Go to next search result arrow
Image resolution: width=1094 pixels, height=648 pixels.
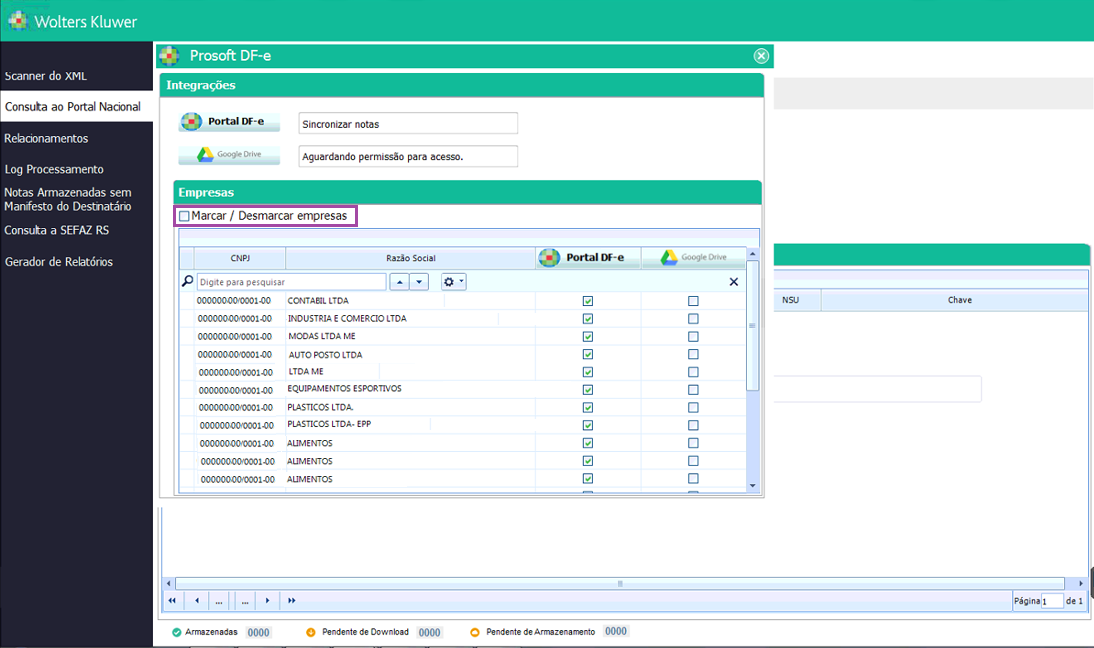point(419,282)
